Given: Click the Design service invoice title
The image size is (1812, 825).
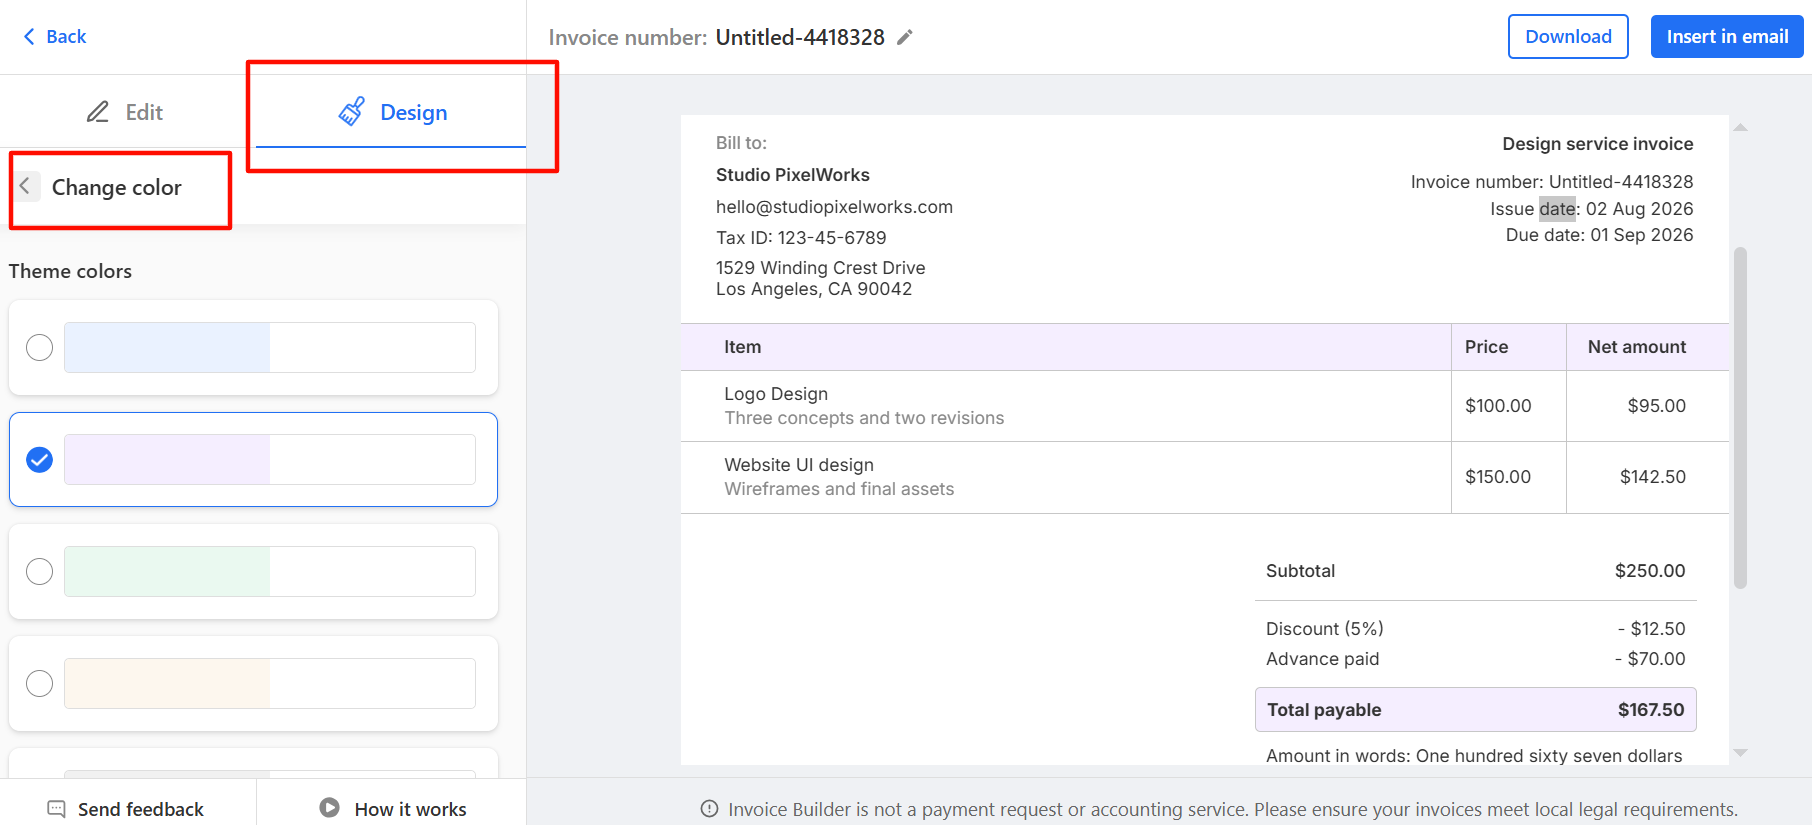Looking at the screenshot, I should click(1597, 144).
